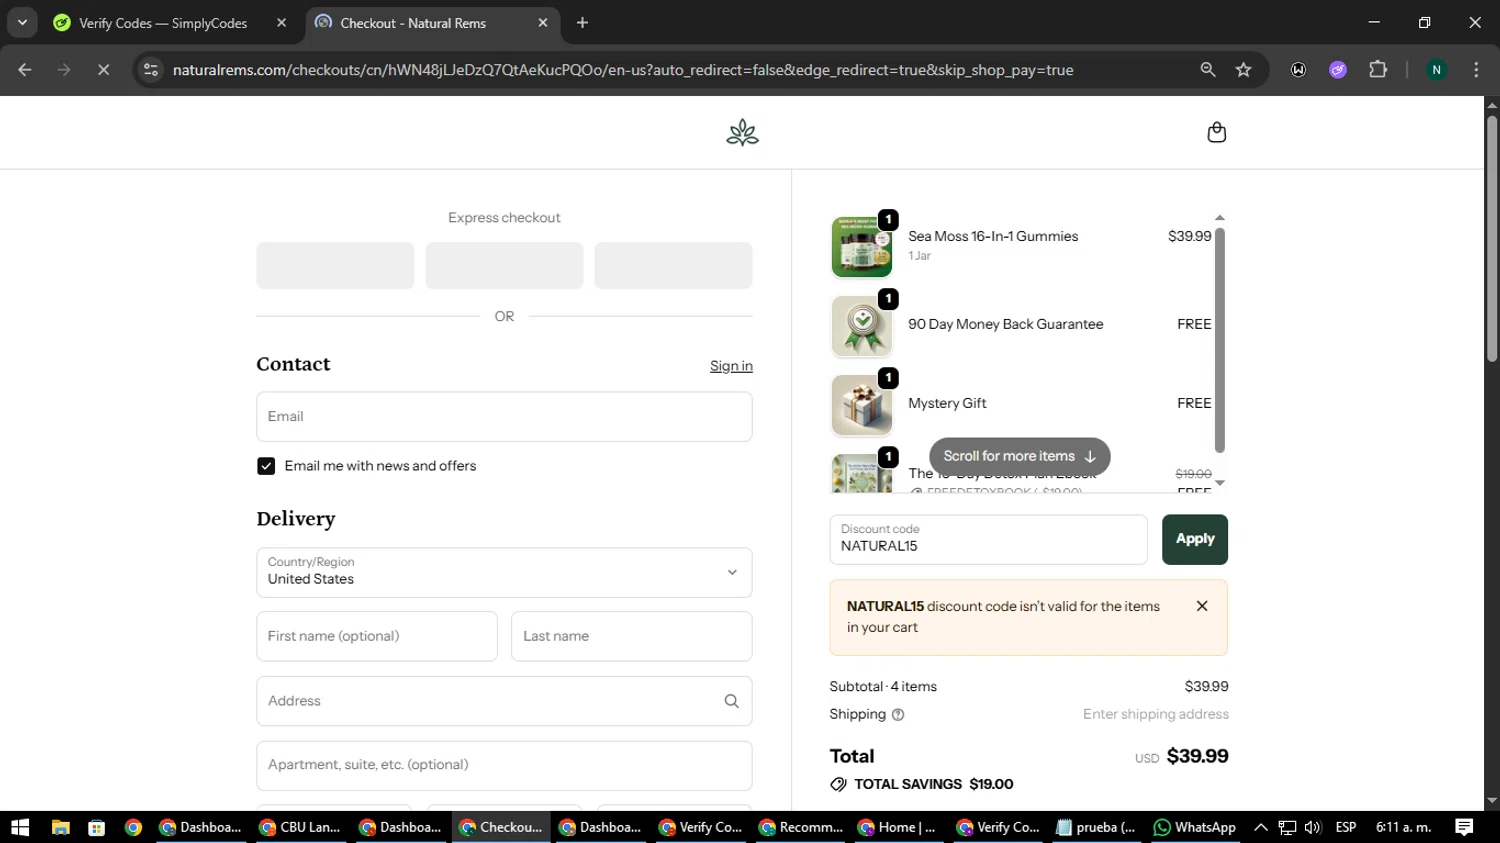Expand the Country/Region dropdown
1500x843 pixels.
pos(504,572)
